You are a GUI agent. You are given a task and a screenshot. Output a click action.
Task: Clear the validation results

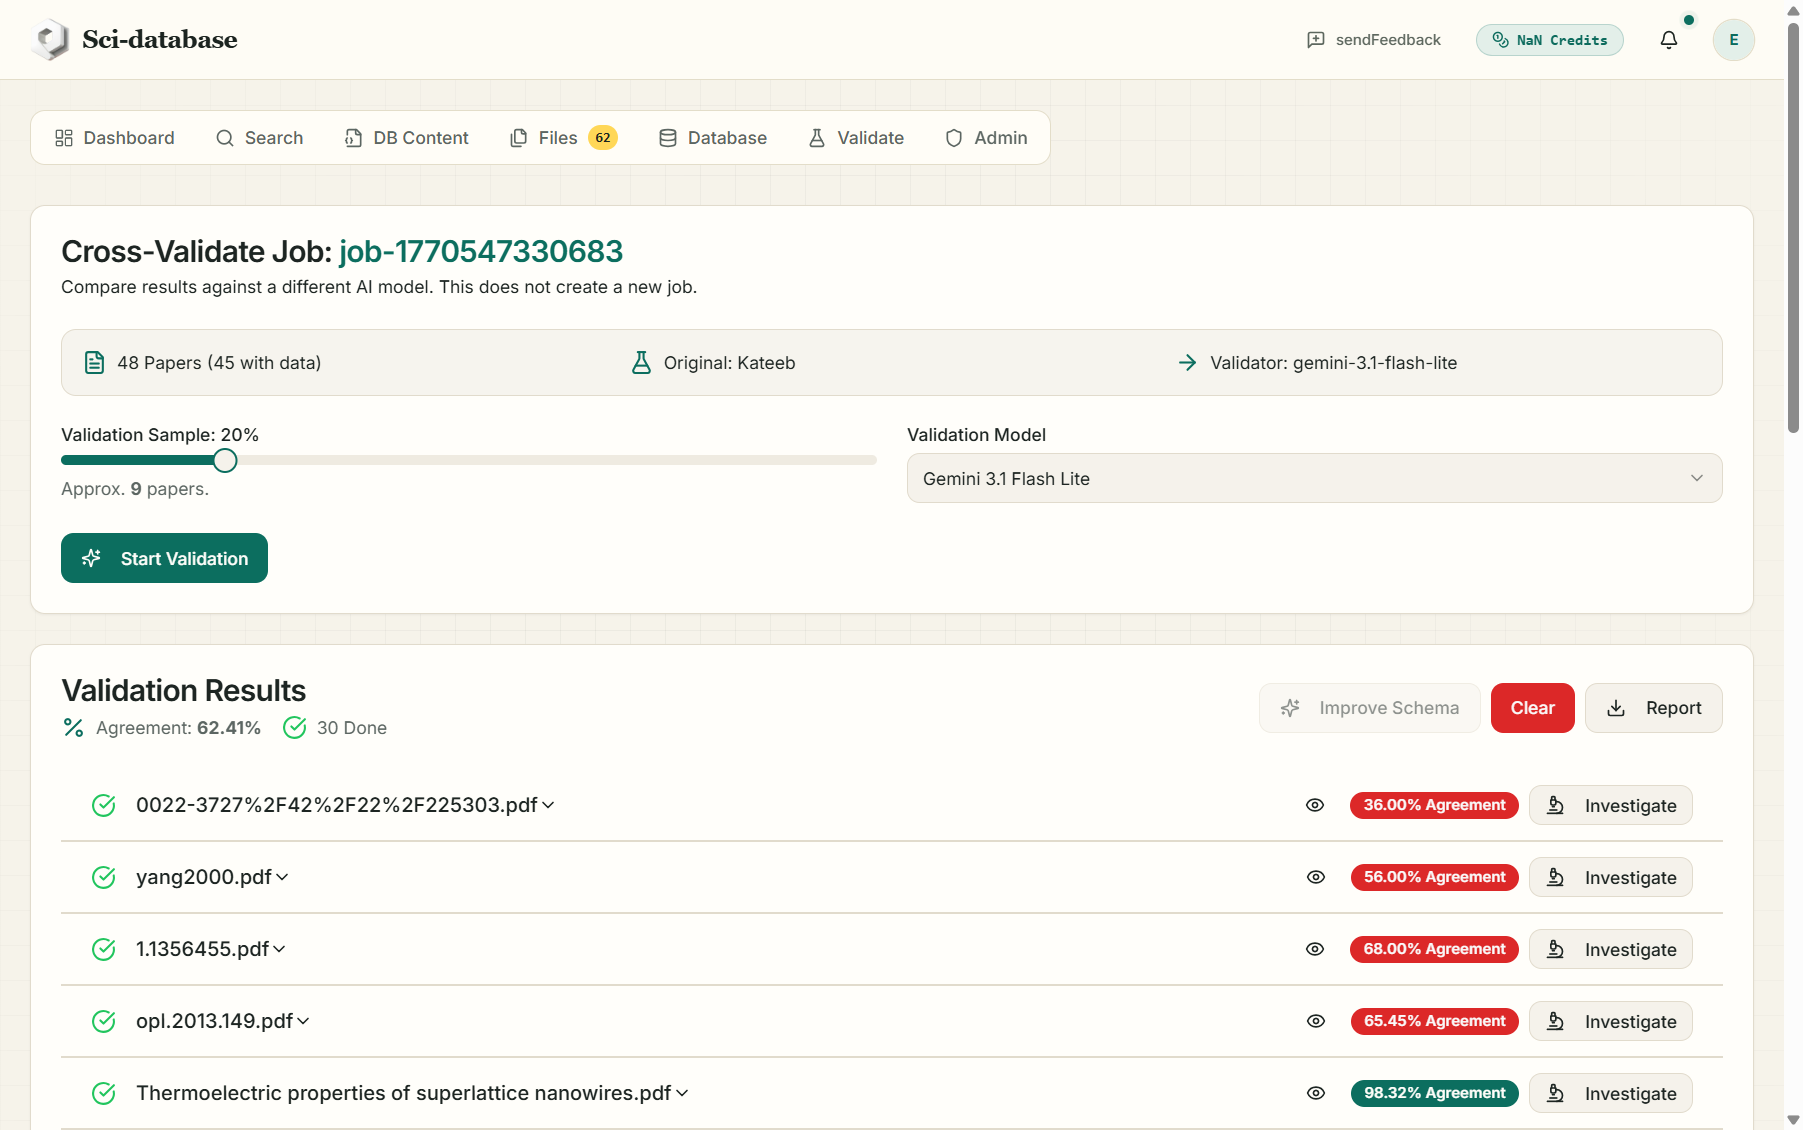(1532, 708)
